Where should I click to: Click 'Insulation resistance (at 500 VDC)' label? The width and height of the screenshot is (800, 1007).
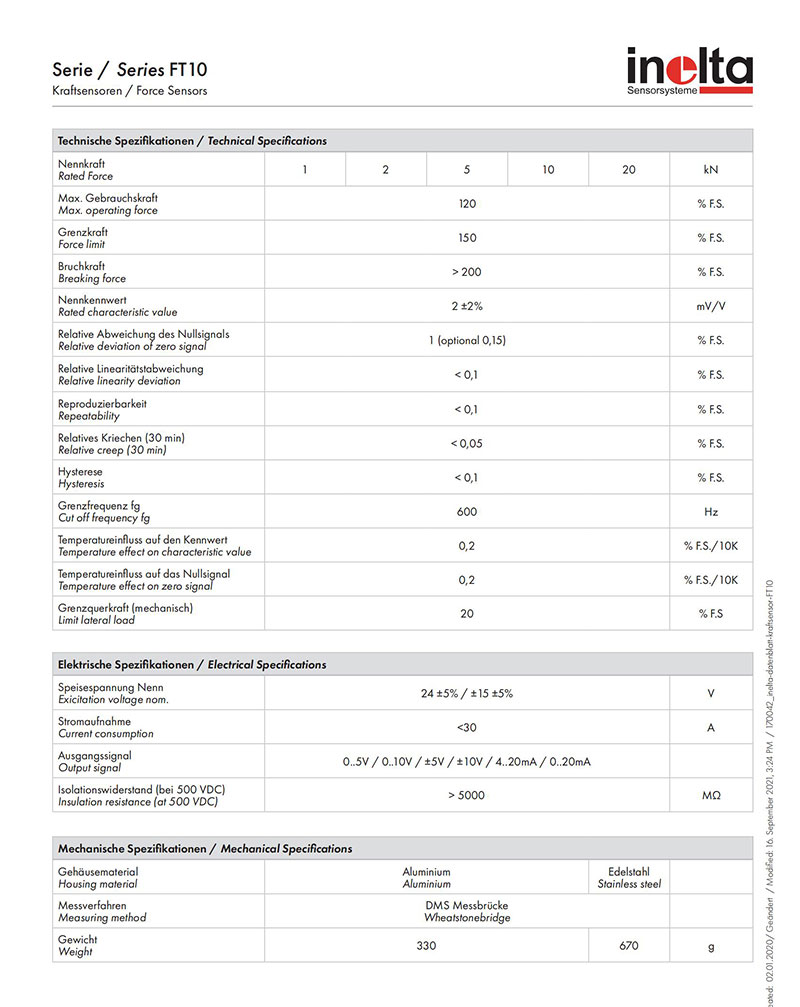pos(137,801)
